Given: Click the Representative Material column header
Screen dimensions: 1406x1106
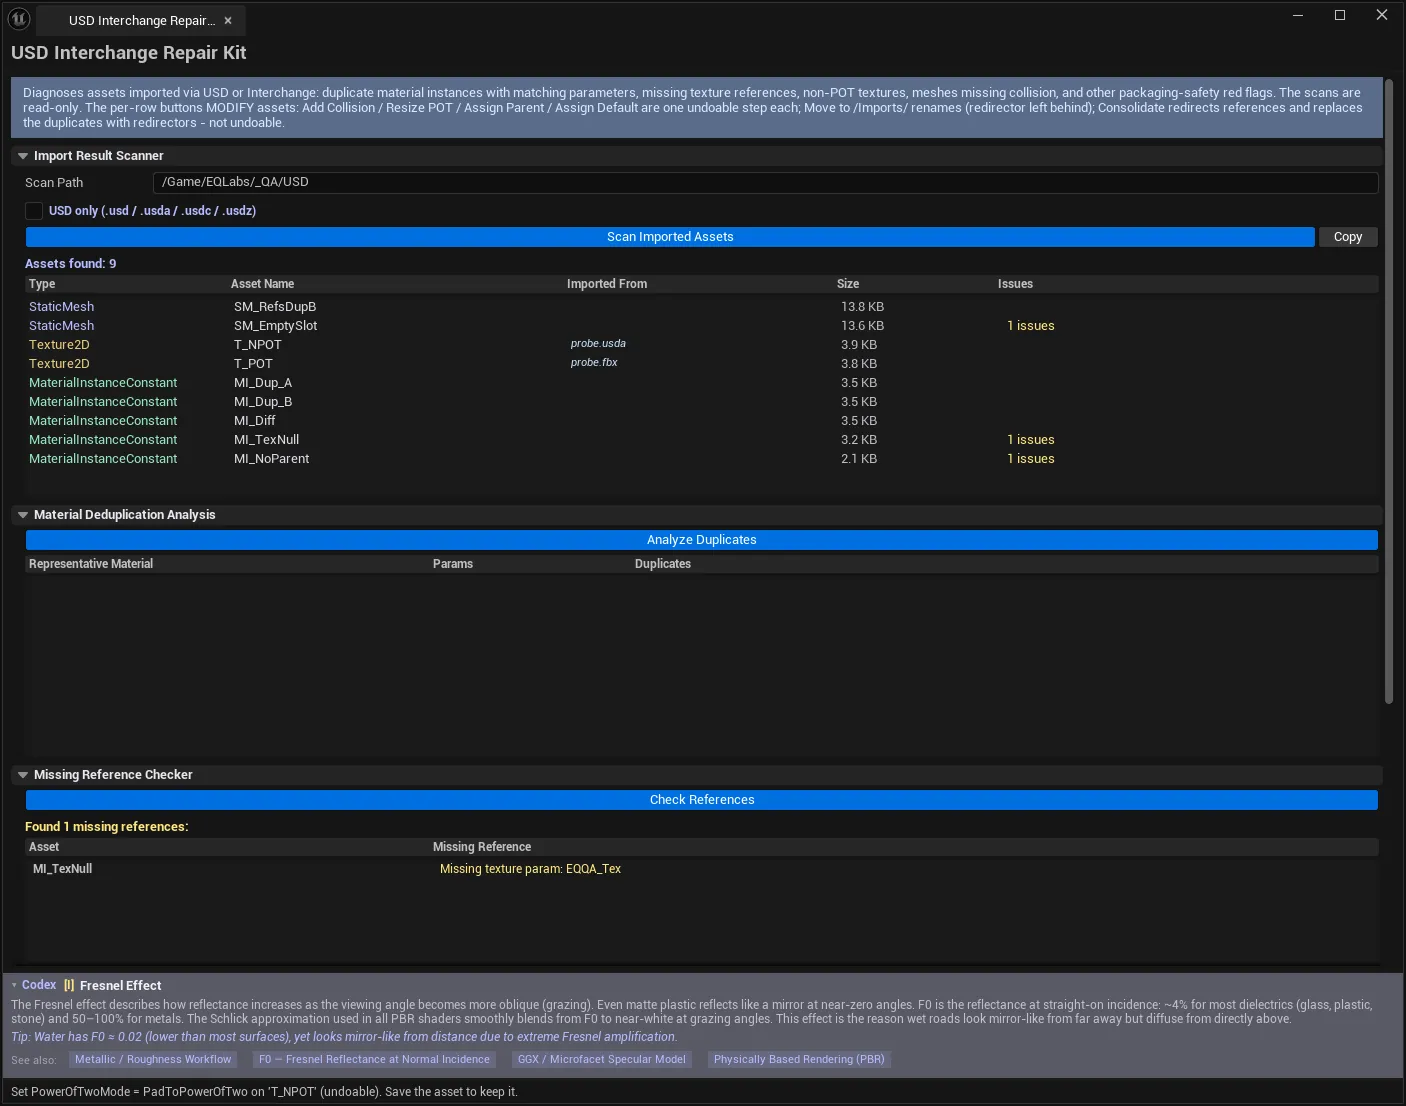Looking at the screenshot, I should (91, 564).
